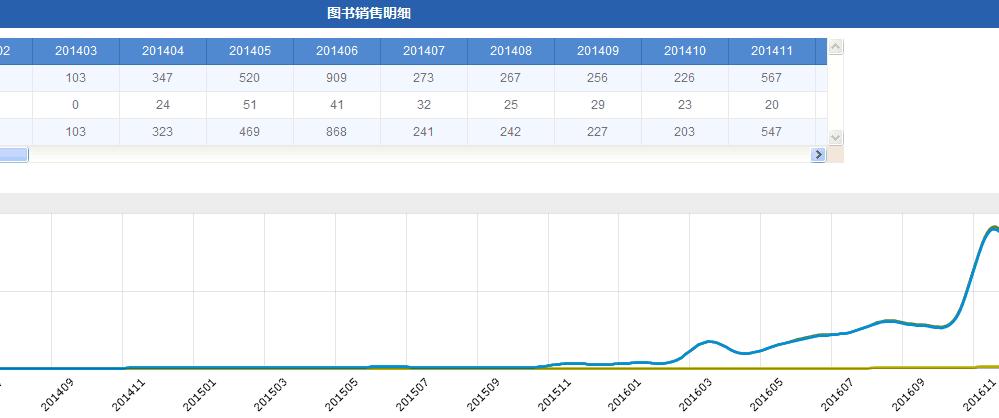The height and width of the screenshot is (418, 999).
Task: Click the table's vertical scrollbar down arrow
Action: click(x=836, y=138)
